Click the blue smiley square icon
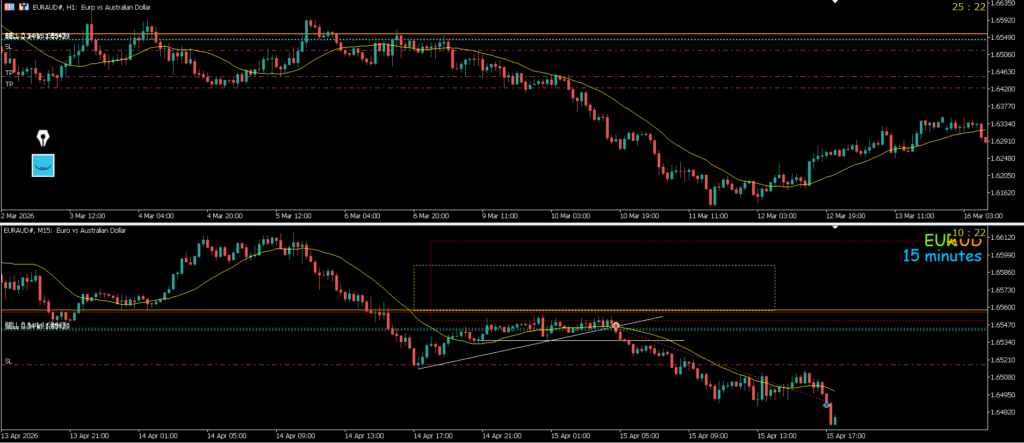The image size is (1024, 443). [43, 166]
